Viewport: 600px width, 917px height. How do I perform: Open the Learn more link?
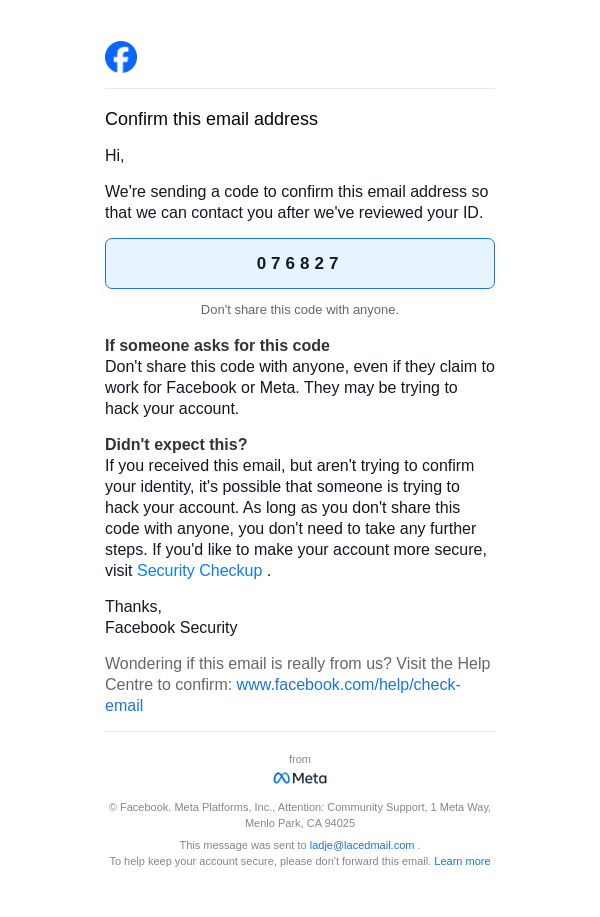coord(462,861)
